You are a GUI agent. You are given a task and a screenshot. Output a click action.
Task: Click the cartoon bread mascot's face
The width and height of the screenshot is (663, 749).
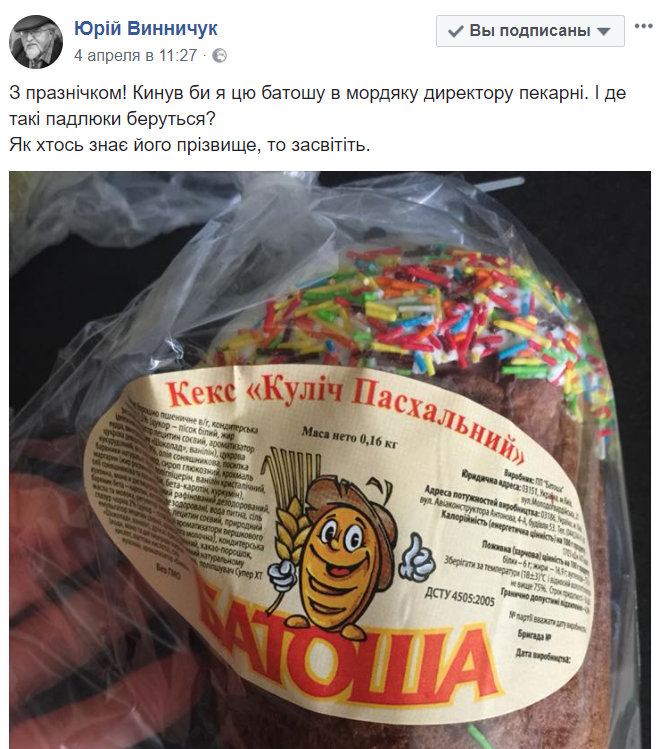tap(340, 549)
